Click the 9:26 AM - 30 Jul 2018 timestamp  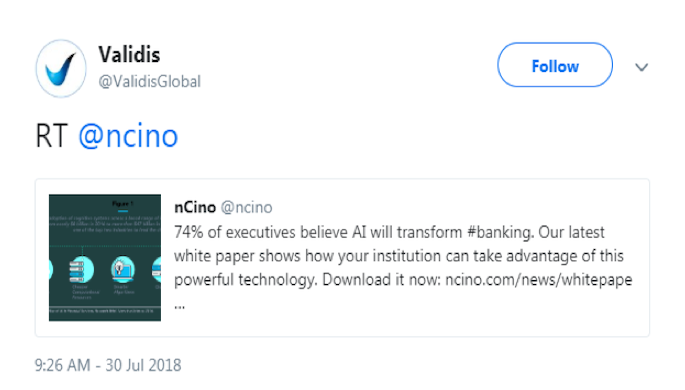pos(108,365)
